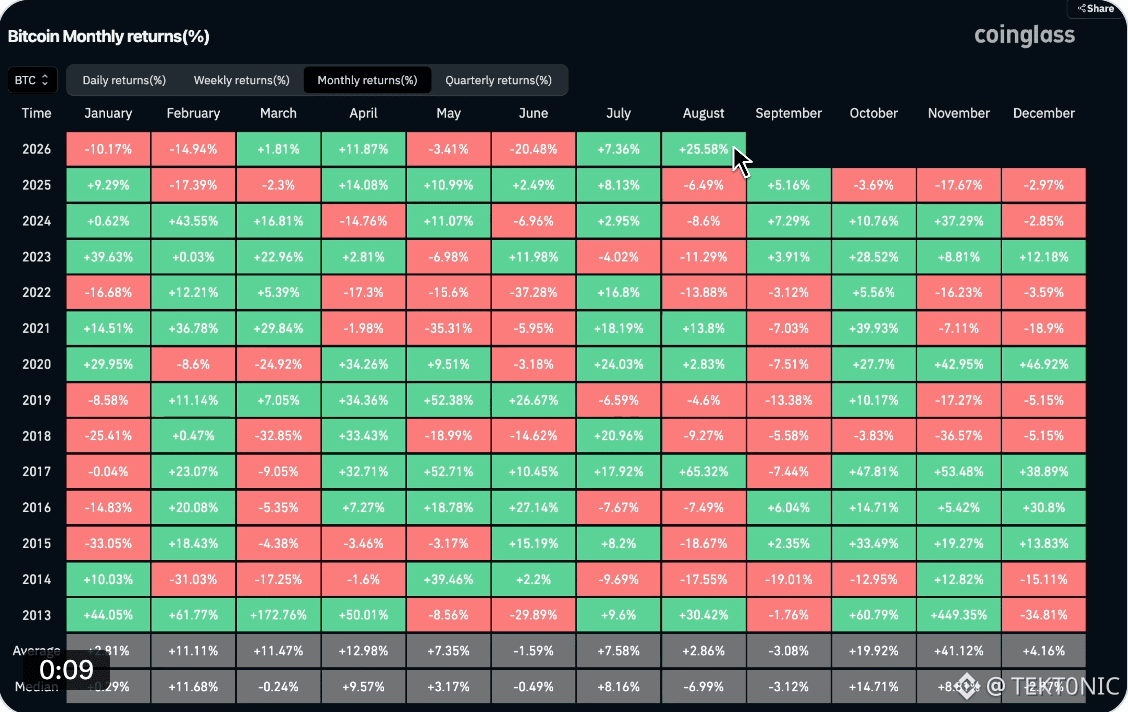Image resolution: width=1128 pixels, height=712 pixels.
Task: Click the +43.55% February 2024 cell
Action: pyautogui.click(x=193, y=221)
